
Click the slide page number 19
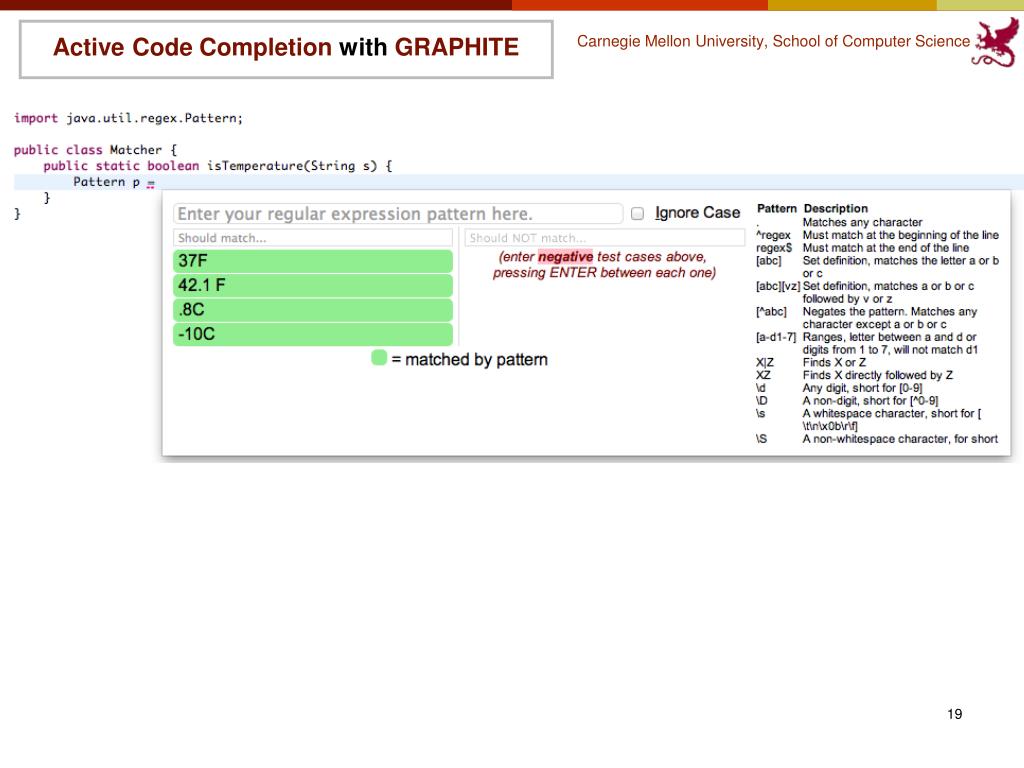954,714
